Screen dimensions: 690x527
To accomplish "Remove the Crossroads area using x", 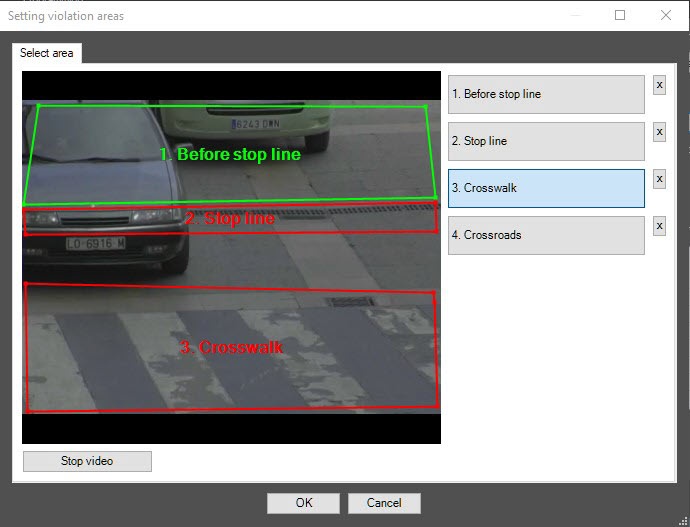I will [x=659, y=226].
